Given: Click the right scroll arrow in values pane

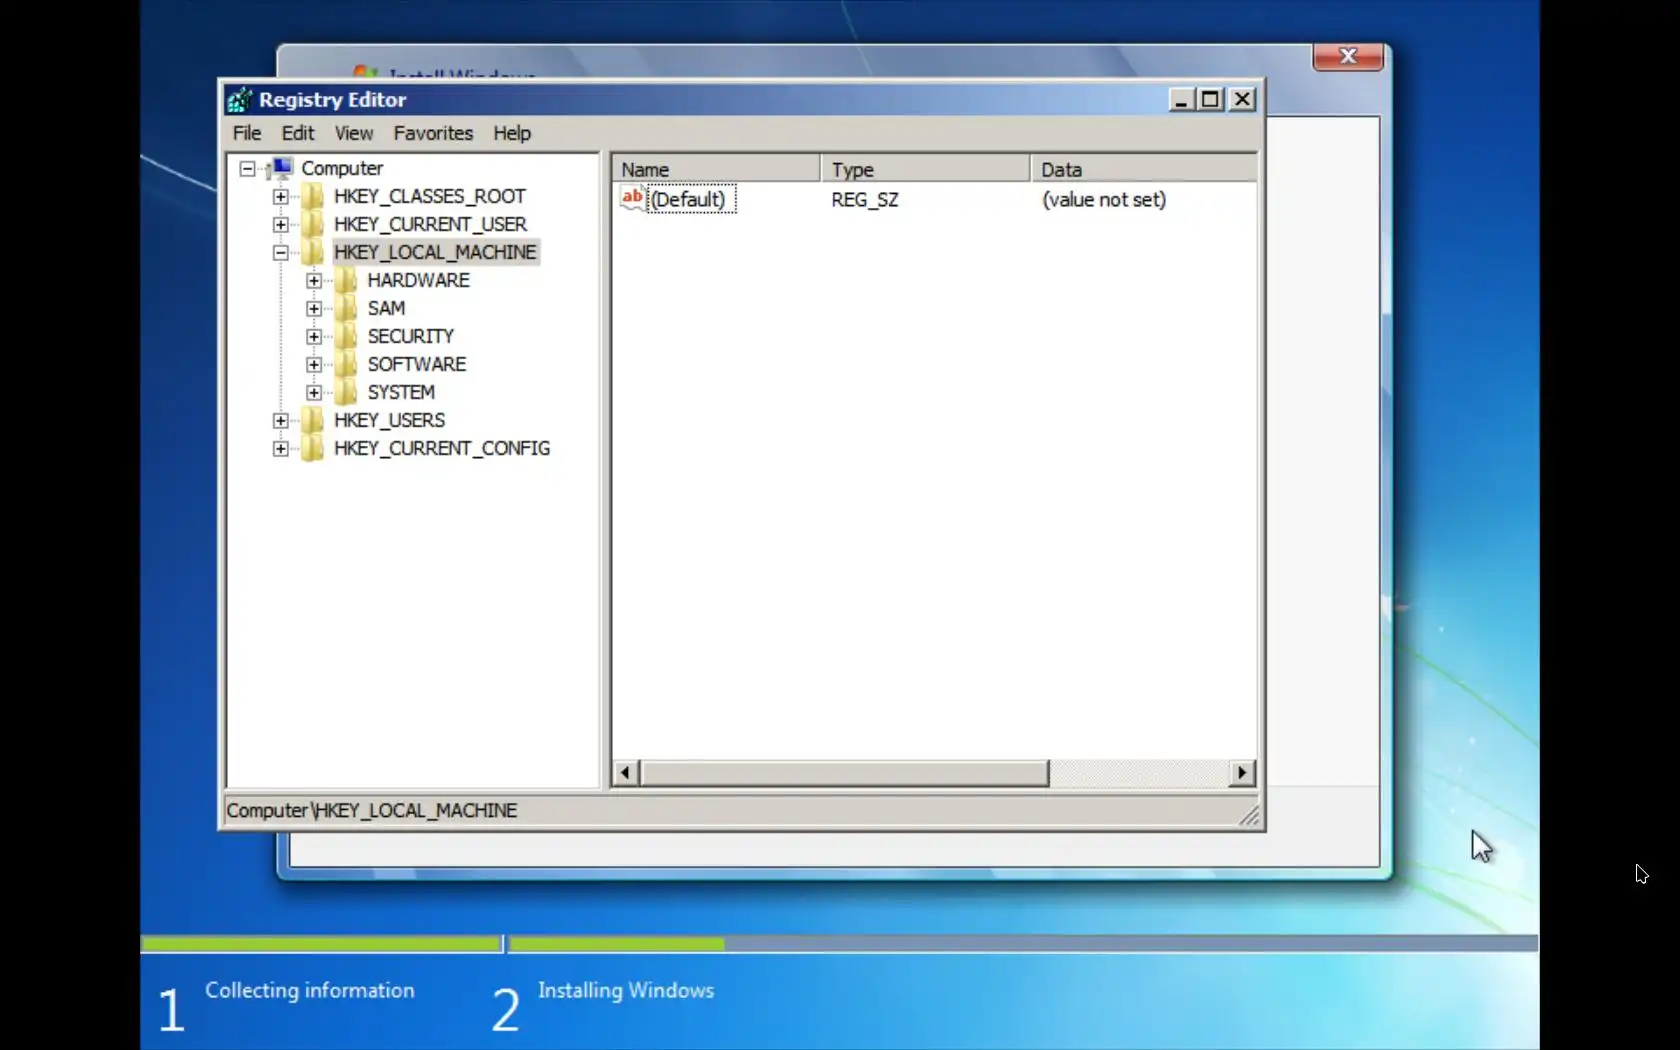Looking at the screenshot, I should point(1242,772).
